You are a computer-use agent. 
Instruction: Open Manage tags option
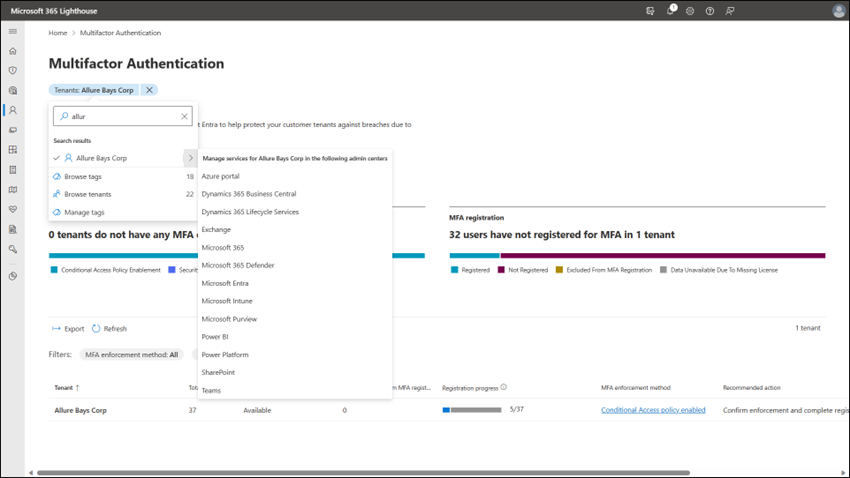tap(84, 212)
